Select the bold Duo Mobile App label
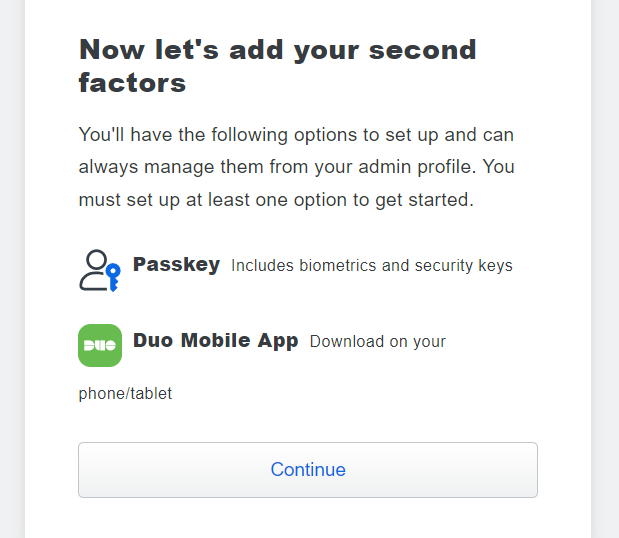619x538 pixels. tap(215, 340)
